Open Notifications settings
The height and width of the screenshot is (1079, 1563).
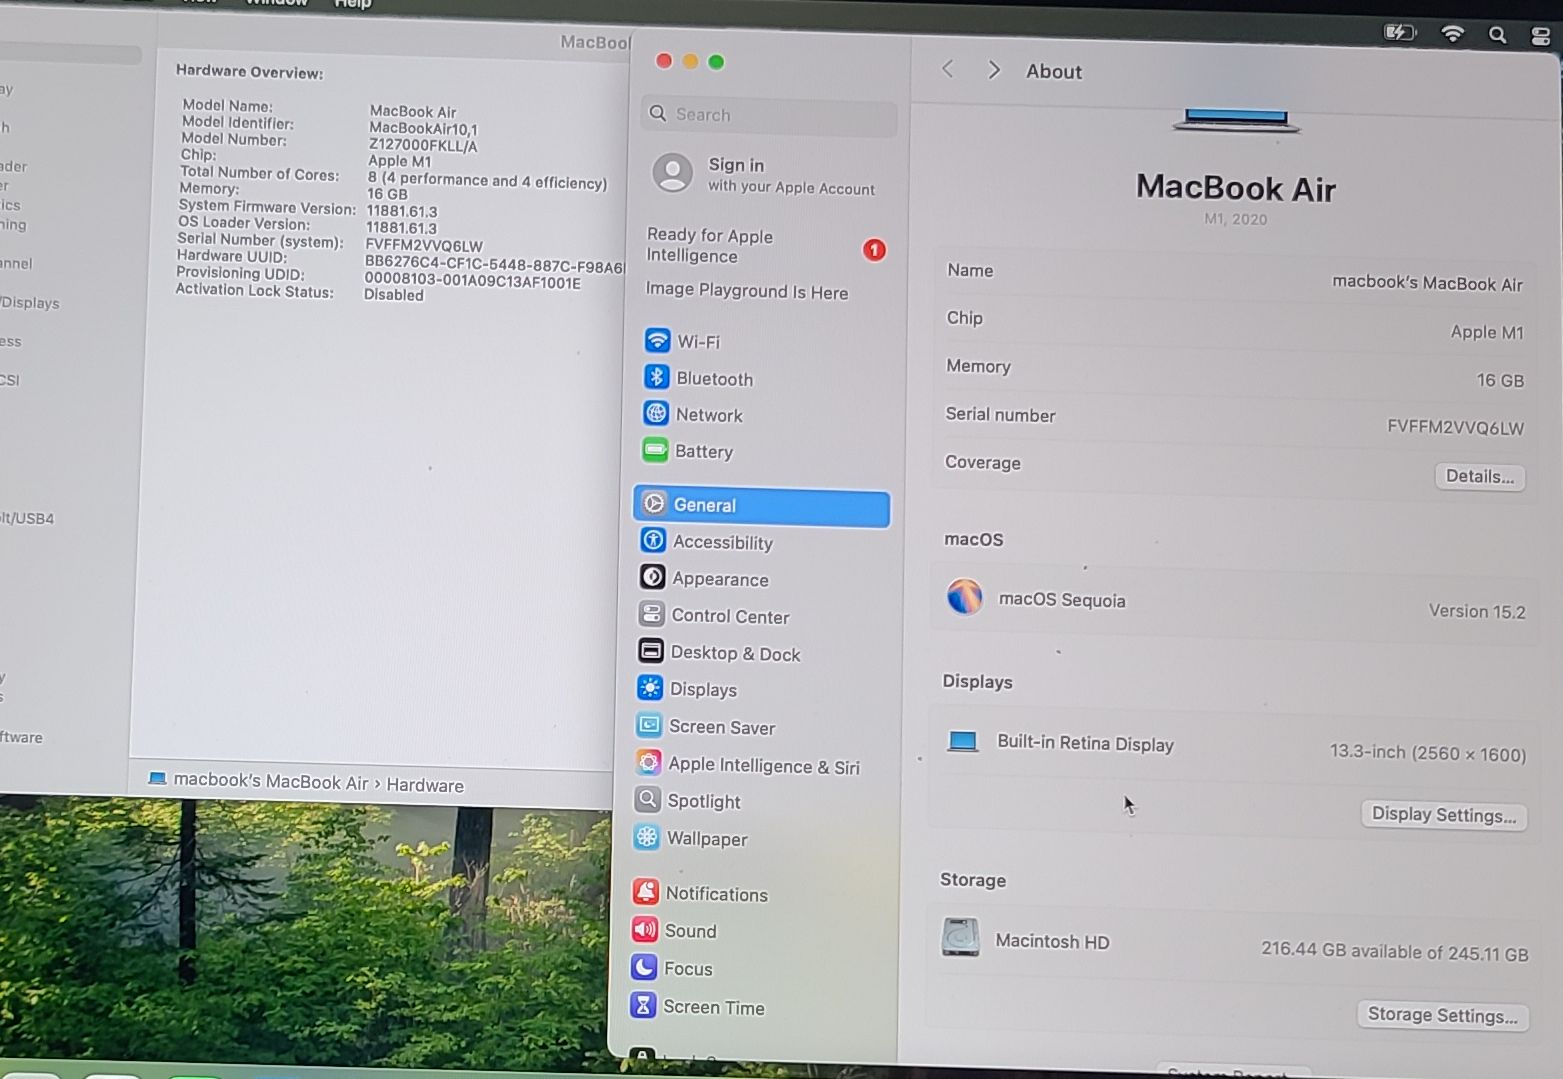click(x=716, y=894)
